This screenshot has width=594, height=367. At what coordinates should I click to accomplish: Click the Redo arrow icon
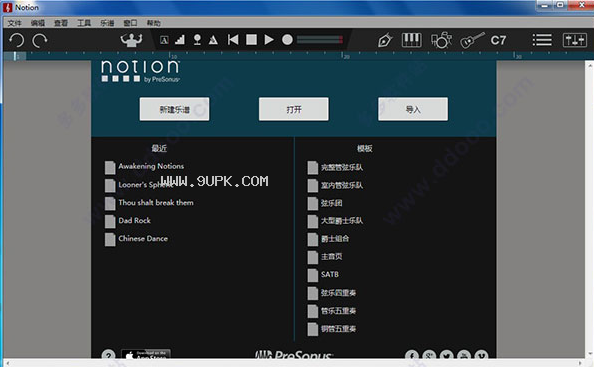(40, 40)
